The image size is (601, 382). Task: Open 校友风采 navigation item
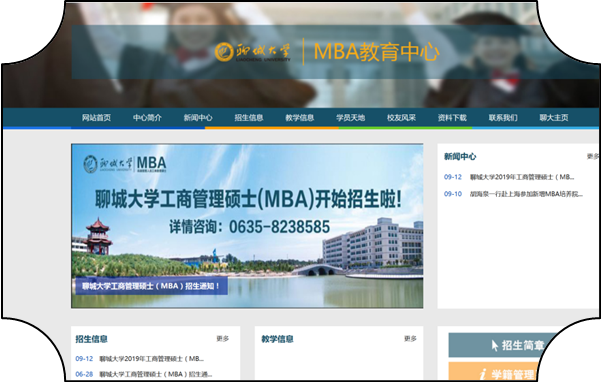pyautogui.click(x=401, y=118)
